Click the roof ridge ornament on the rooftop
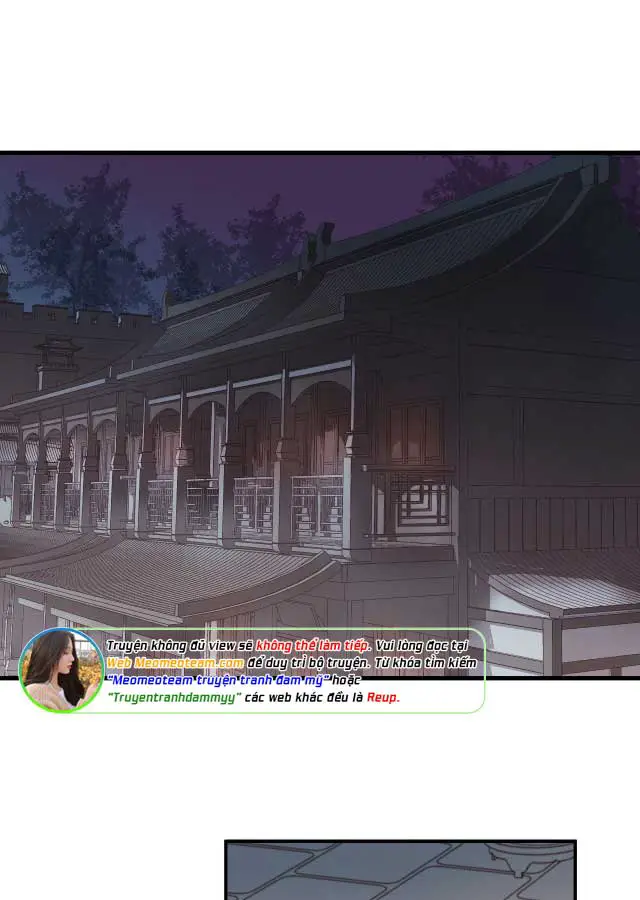The width and height of the screenshot is (640, 900). pos(322,240)
